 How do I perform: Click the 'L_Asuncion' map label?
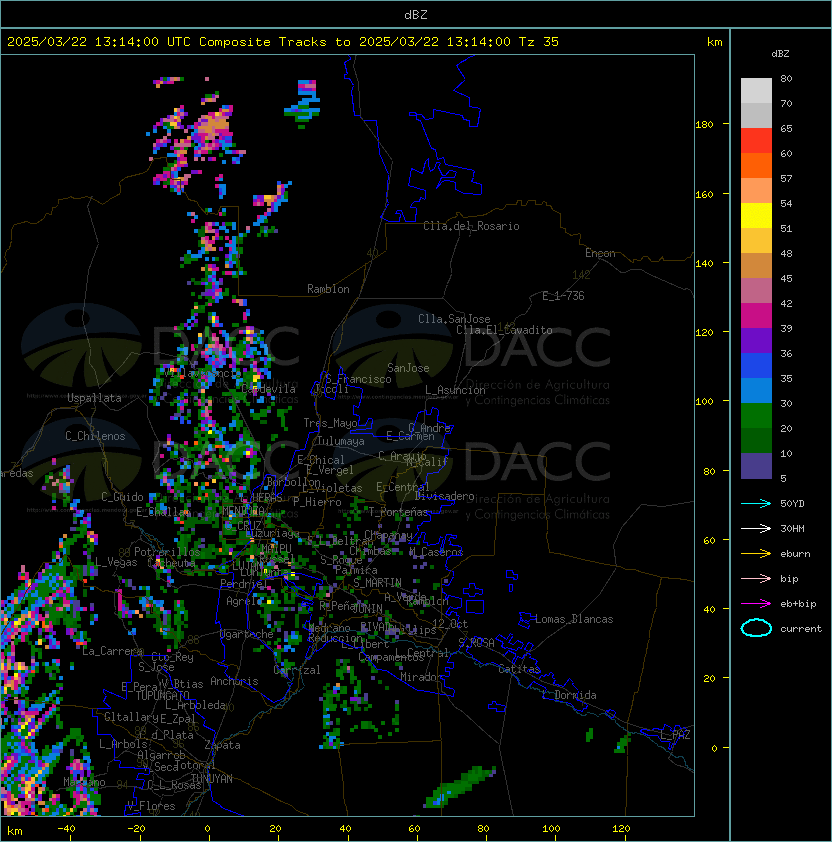point(455,390)
